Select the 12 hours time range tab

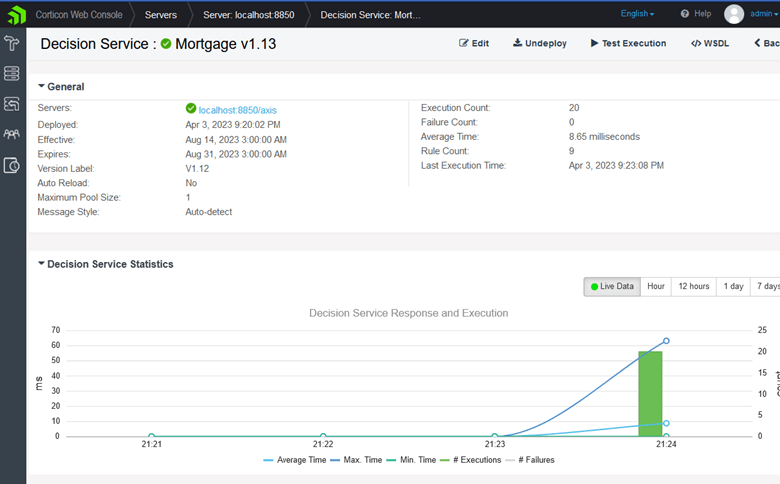[x=693, y=287]
